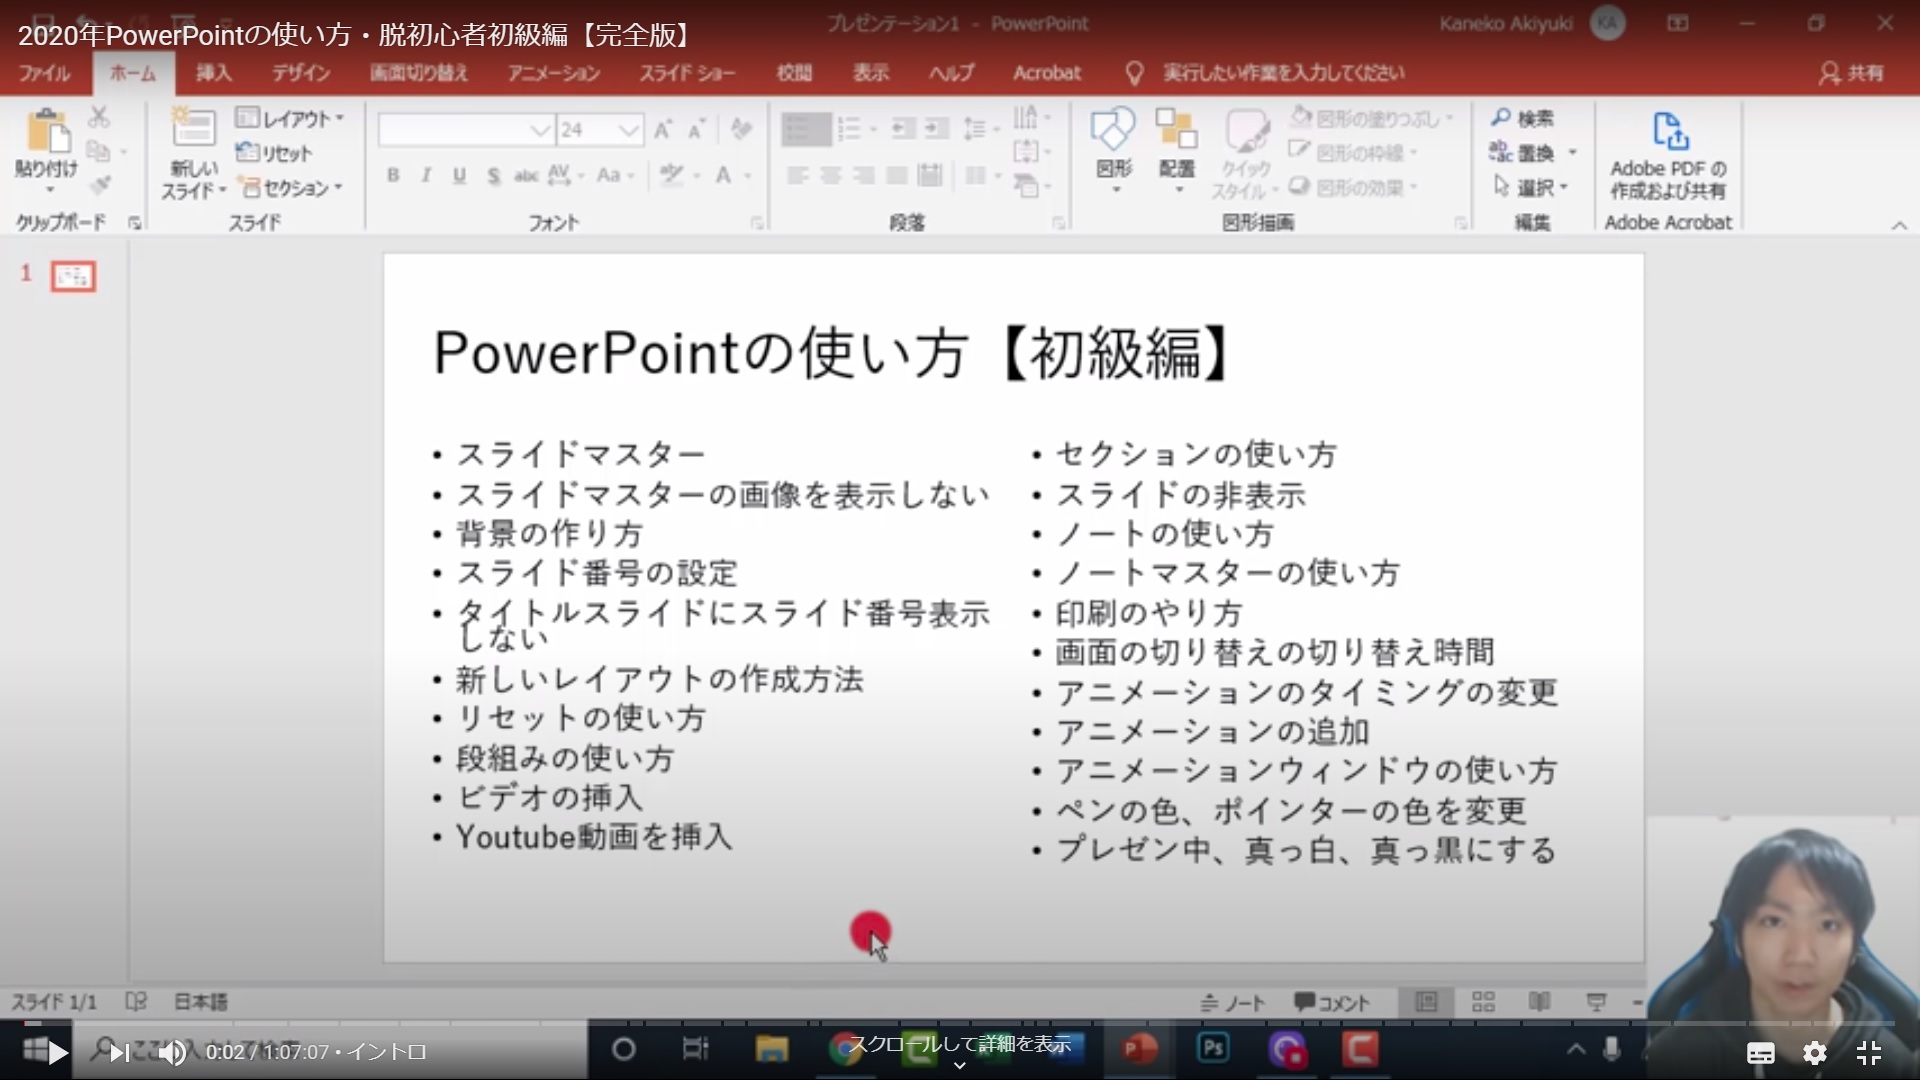Expand the Section (セクション) dropdown
The height and width of the screenshot is (1080, 1920).
292,188
